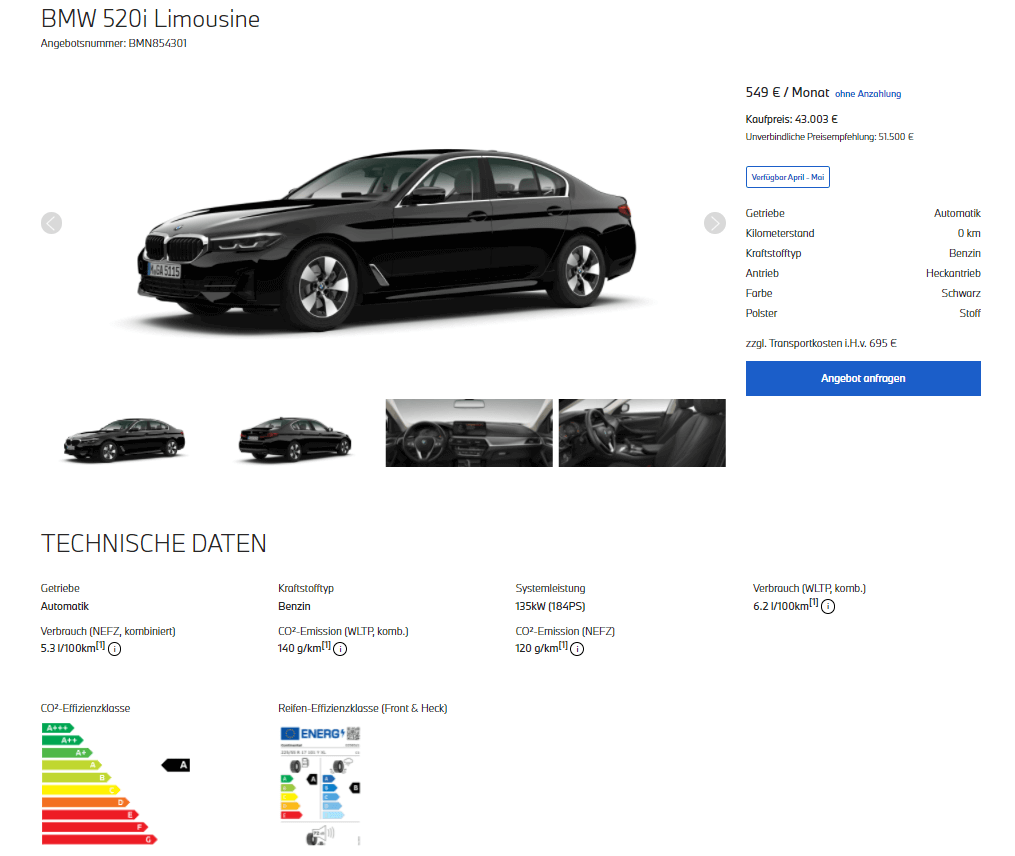Open the tire ENERG efficiency label image

click(x=320, y=785)
